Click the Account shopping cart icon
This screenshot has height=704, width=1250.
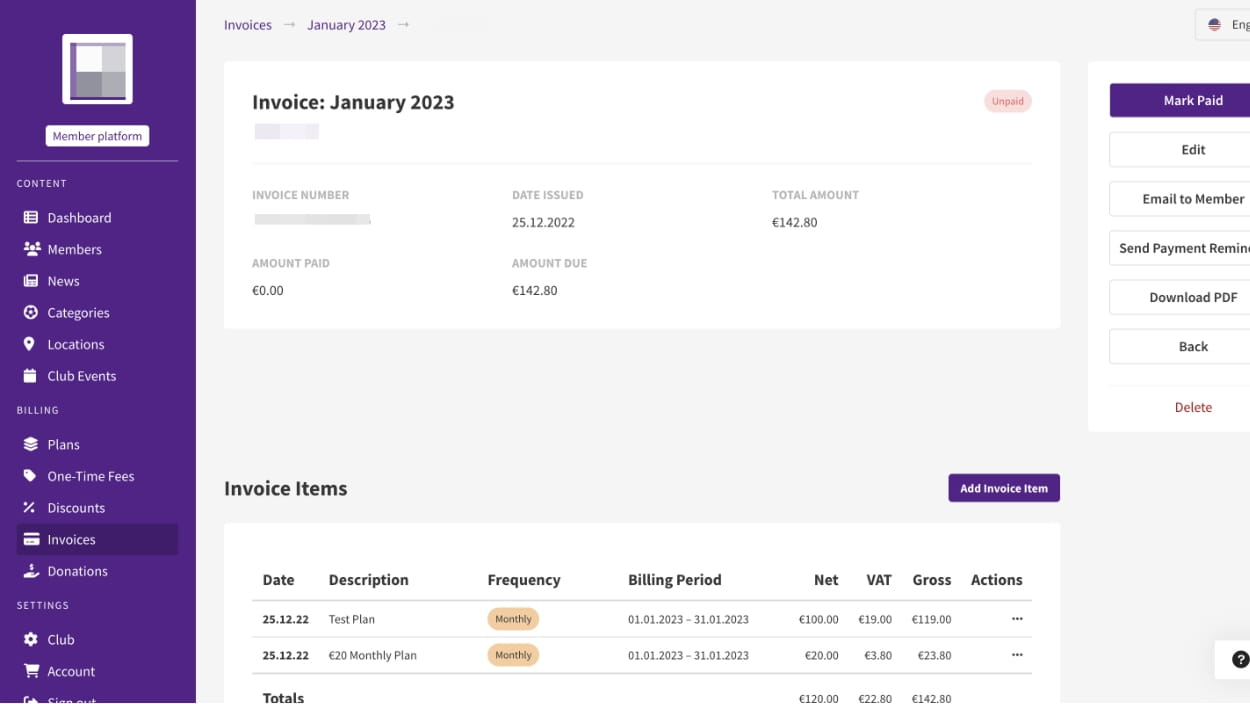pyautogui.click(x=31, y=671)
